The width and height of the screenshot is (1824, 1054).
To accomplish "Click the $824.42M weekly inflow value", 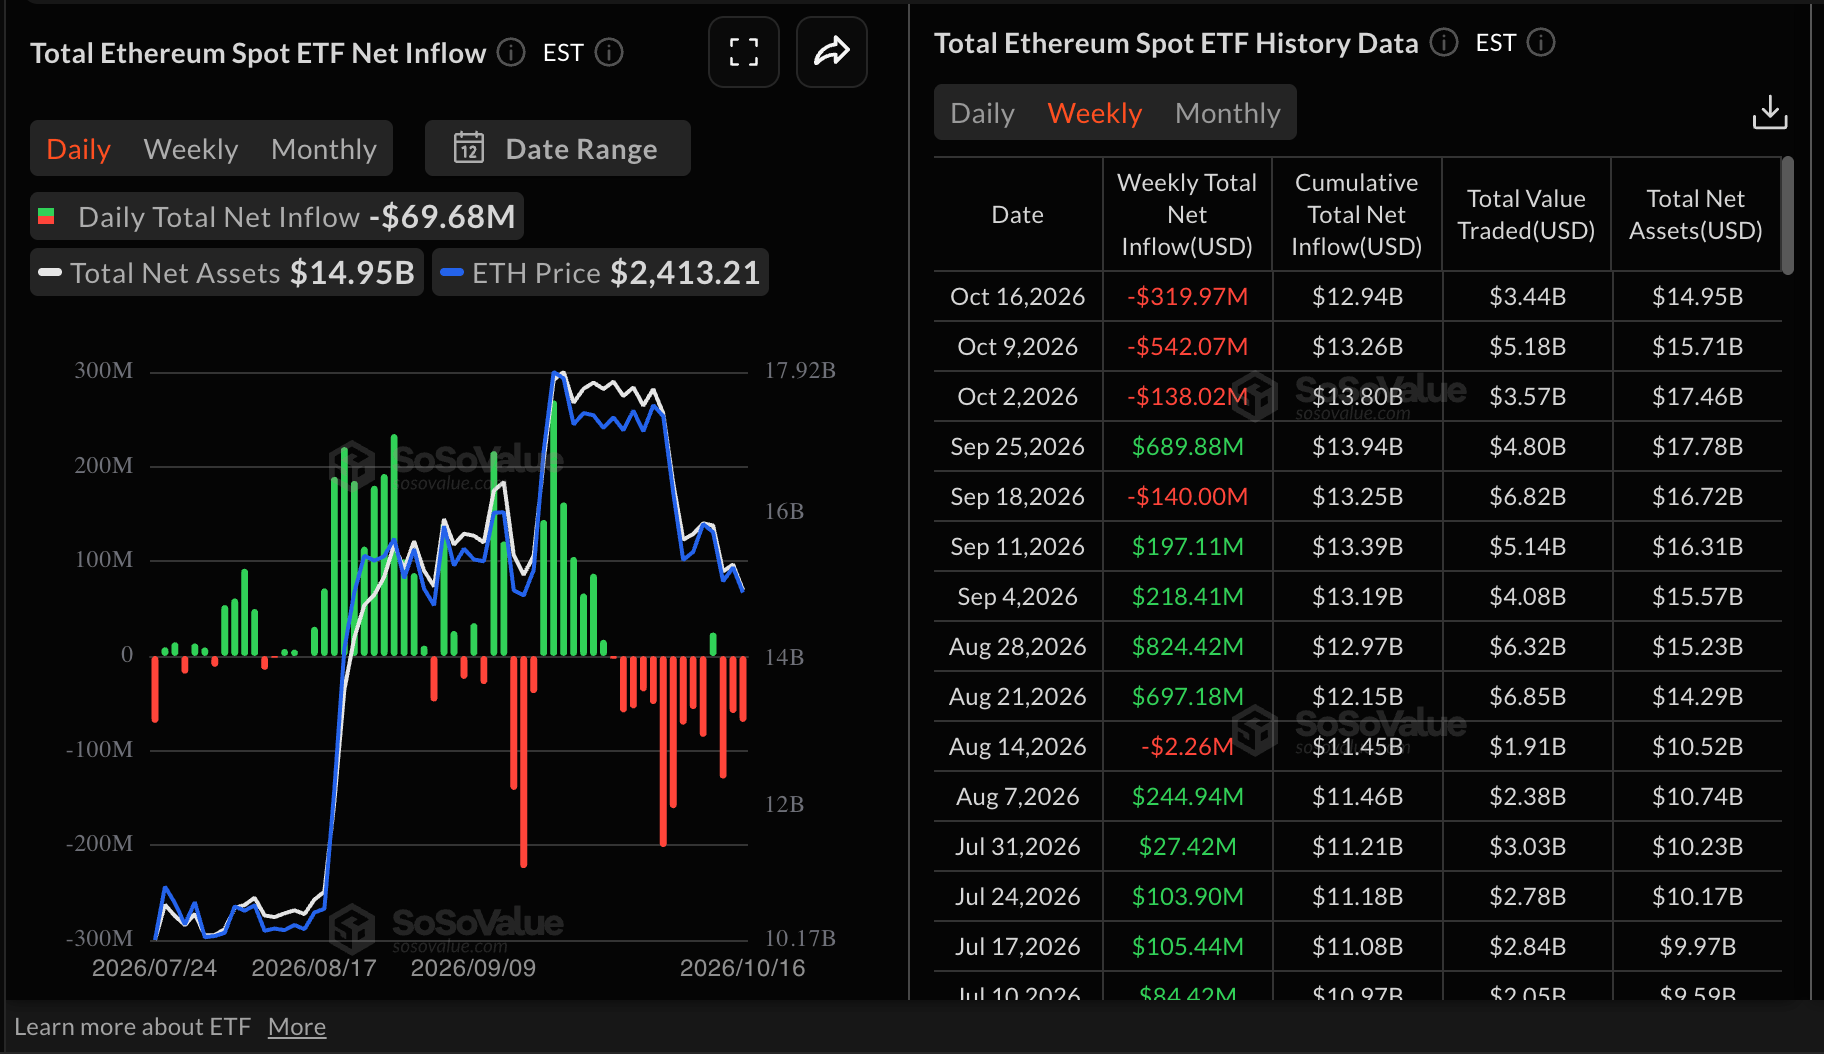I will pos(1187,646).
